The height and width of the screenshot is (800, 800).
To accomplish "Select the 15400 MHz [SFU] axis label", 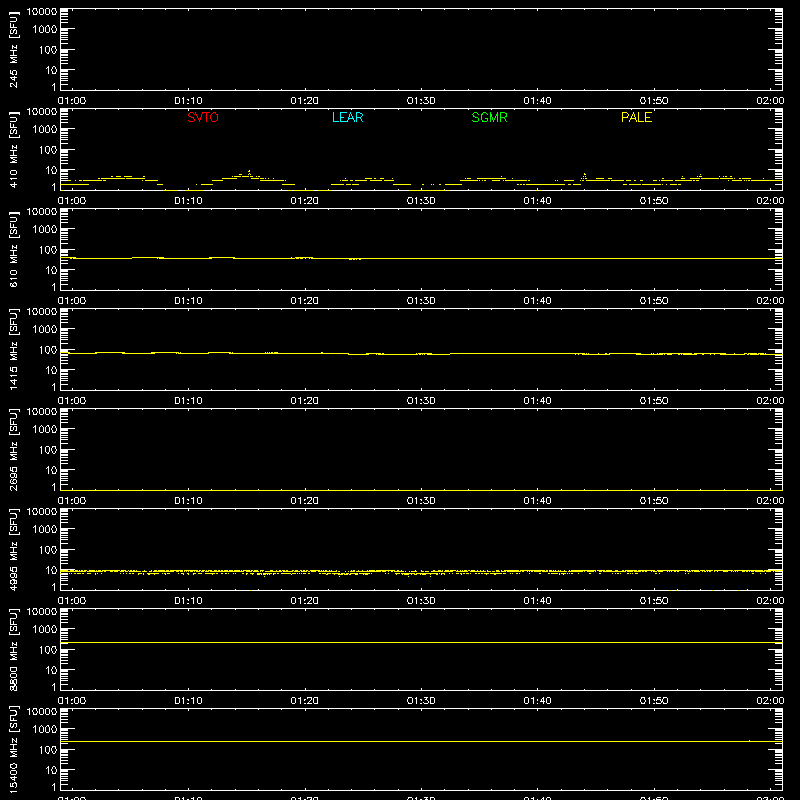I will tap(13, 749).
